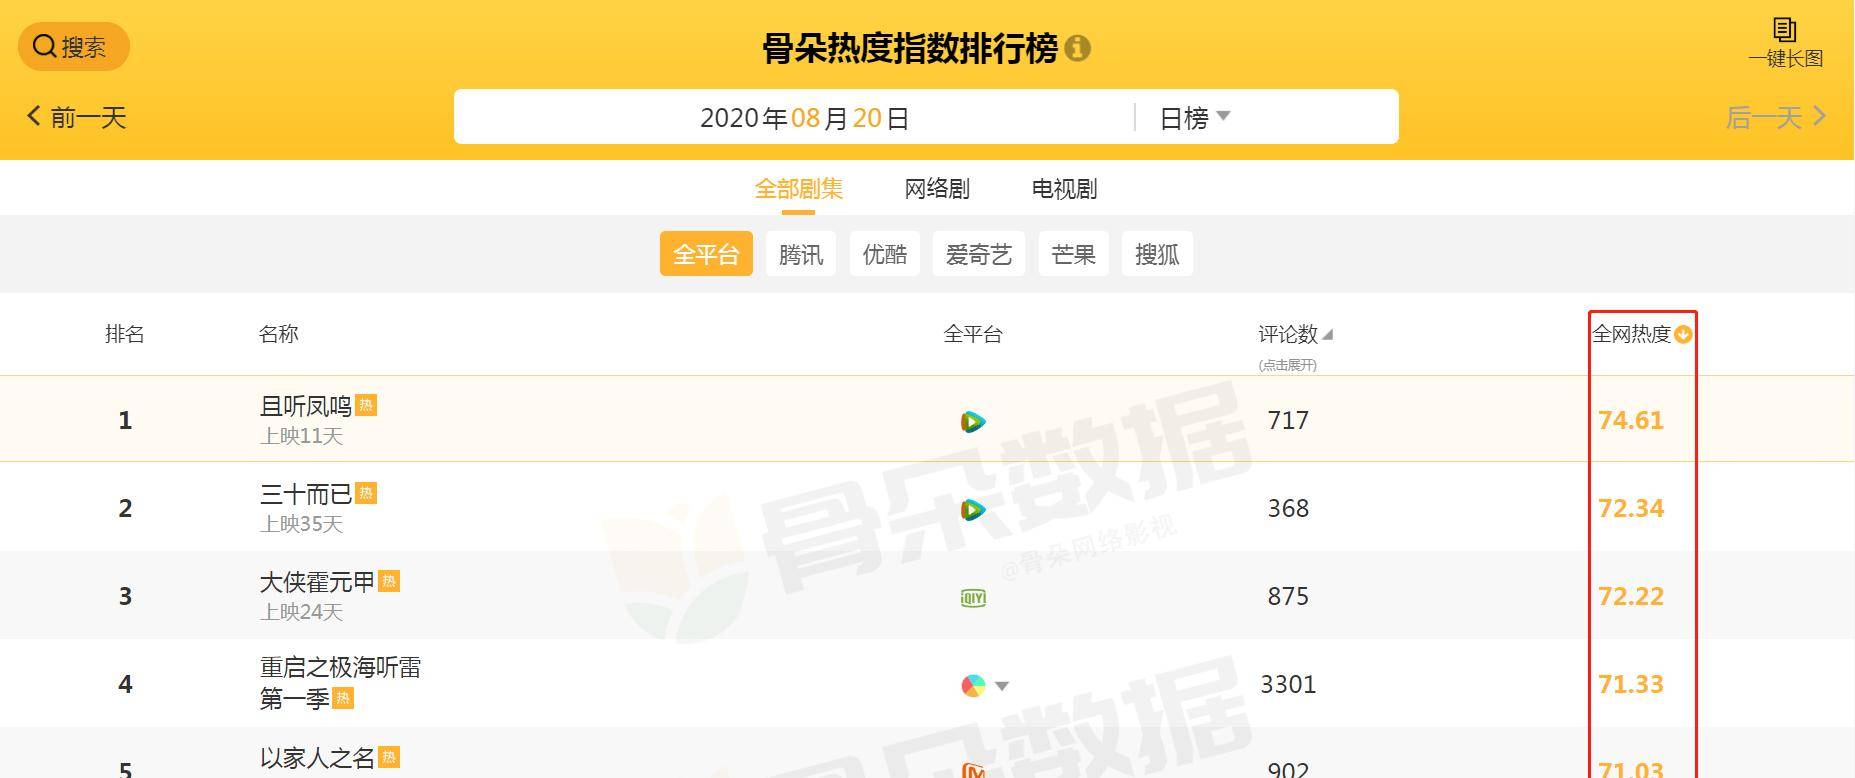Viewport: 1855px width, 778px height.
Task: Click Tencent Video icon for 三十而已
Action: pyautogui.click(x=973, y=510)
